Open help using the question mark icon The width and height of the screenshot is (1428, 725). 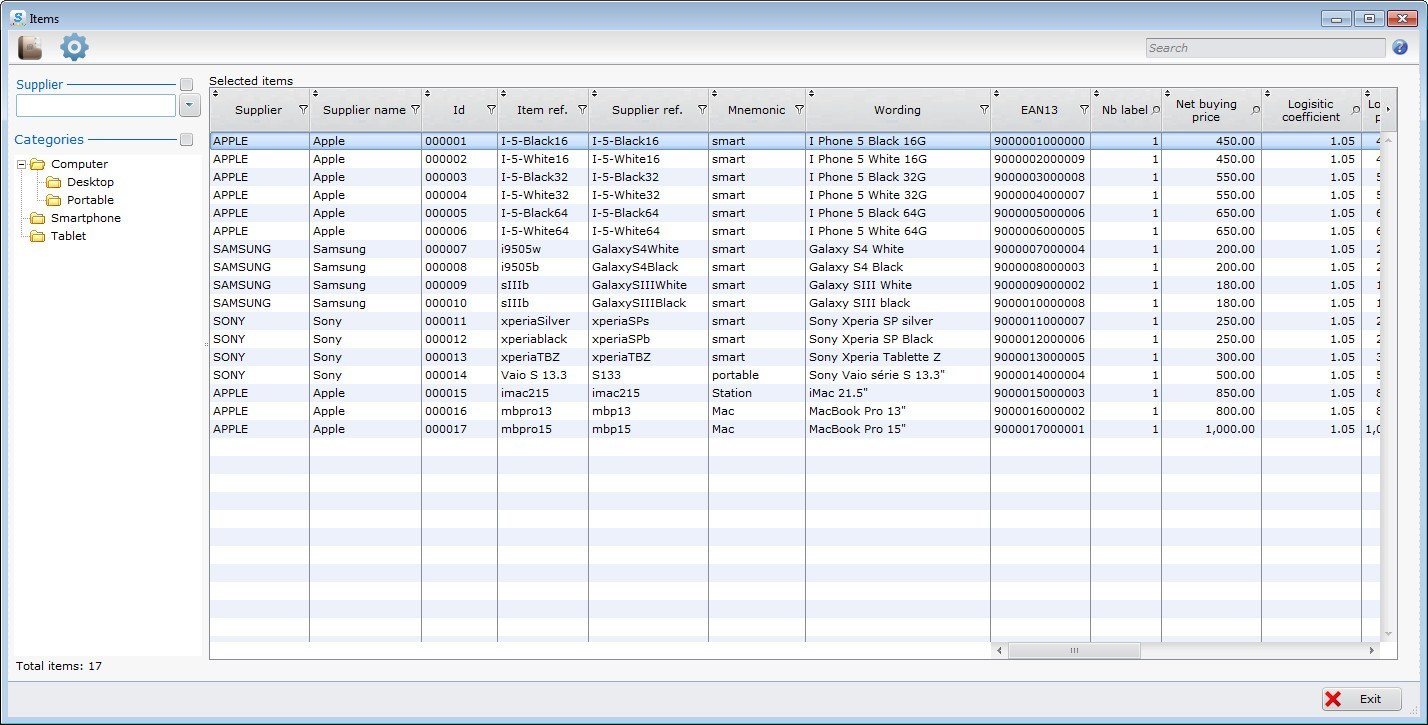(x=1400, y=47)
